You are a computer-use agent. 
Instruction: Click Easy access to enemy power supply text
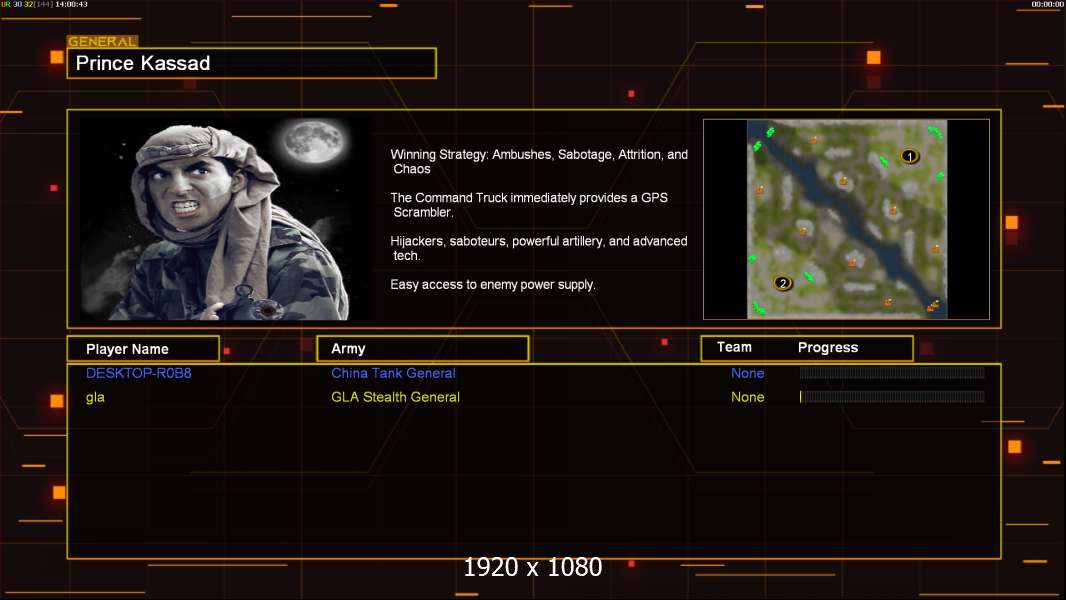click(493, 285)
